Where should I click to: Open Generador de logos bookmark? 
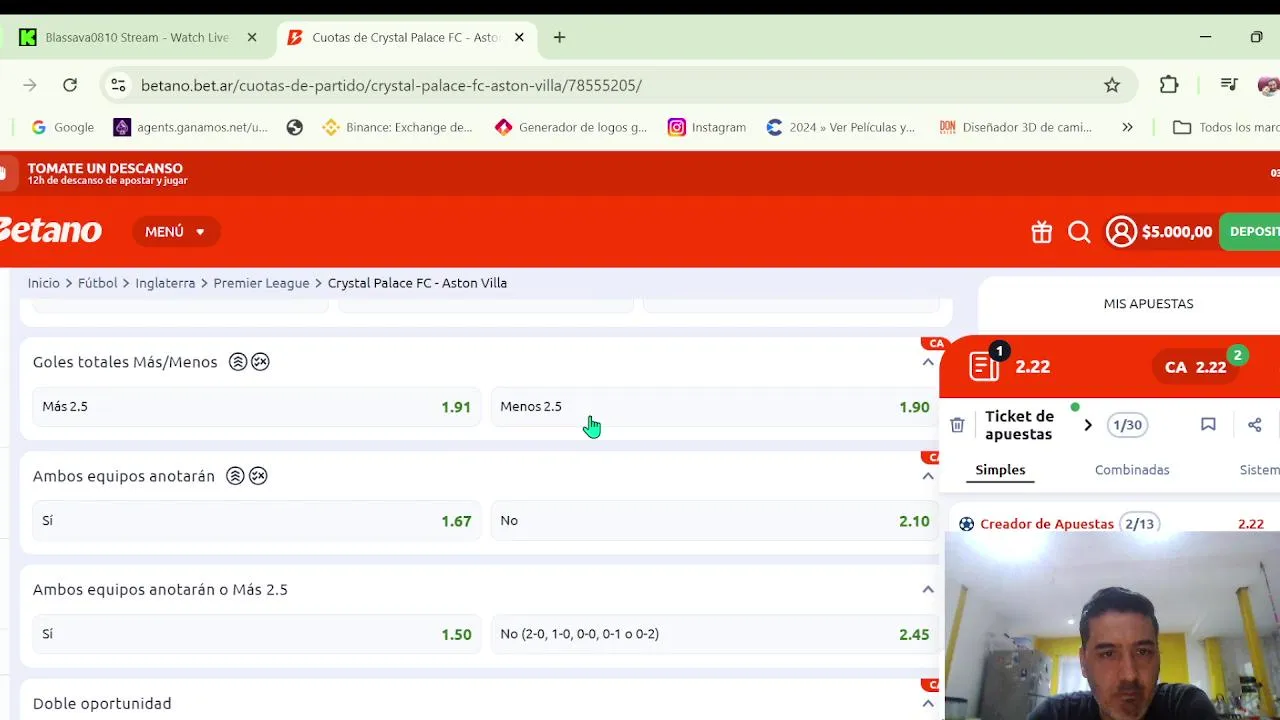click(572, 127)
